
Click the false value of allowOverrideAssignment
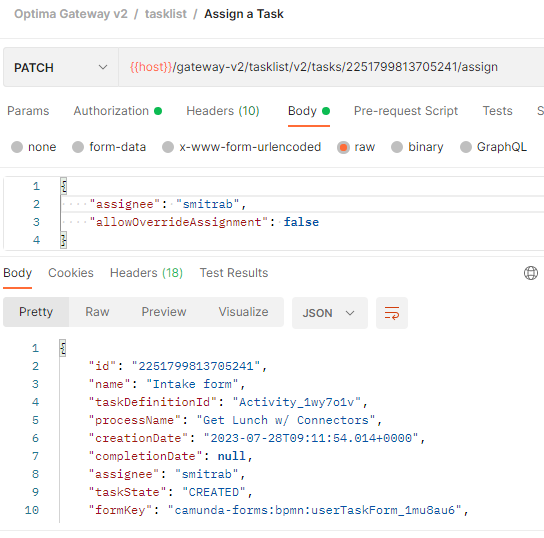[301, 222]
